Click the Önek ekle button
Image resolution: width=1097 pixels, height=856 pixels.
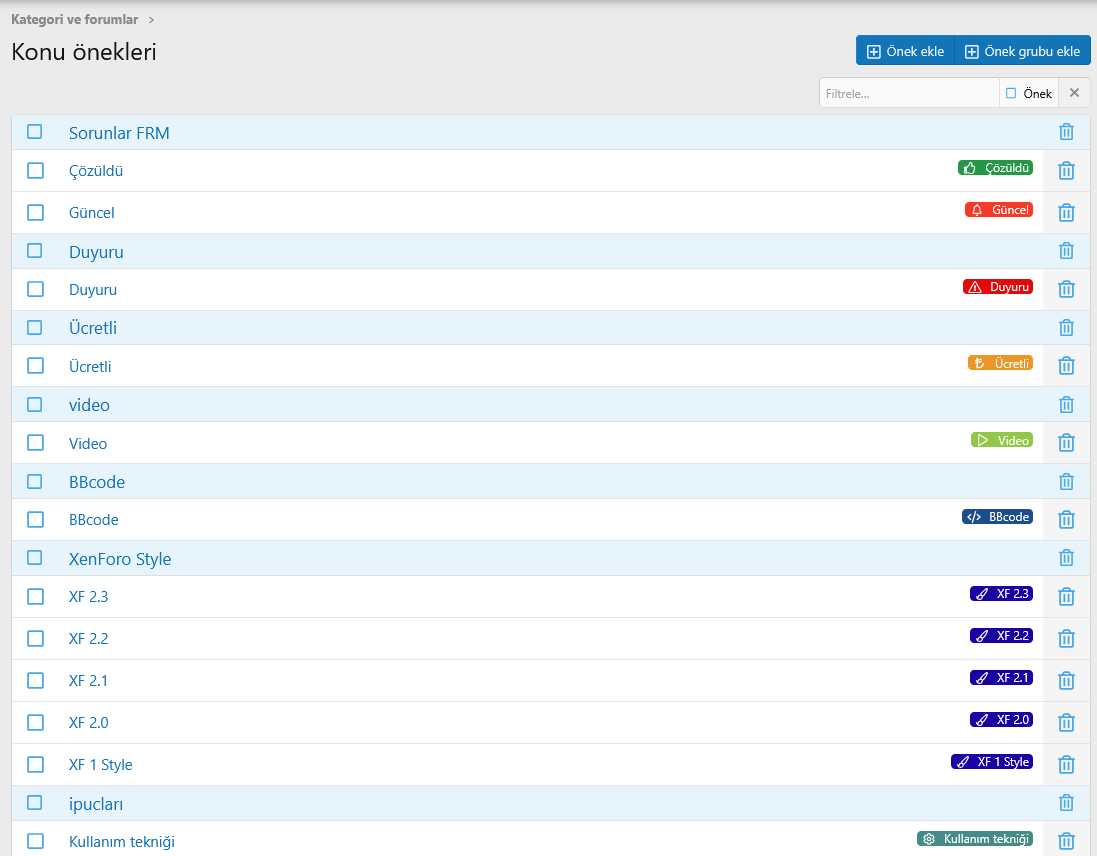[x=905, y=51]
